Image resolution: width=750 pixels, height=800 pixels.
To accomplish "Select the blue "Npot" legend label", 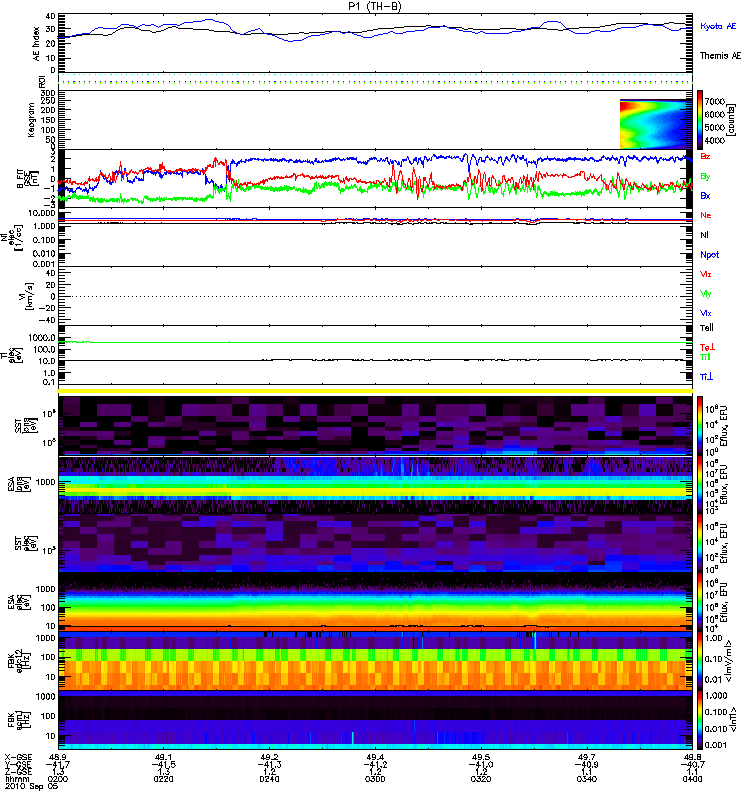I will (709, 255).
